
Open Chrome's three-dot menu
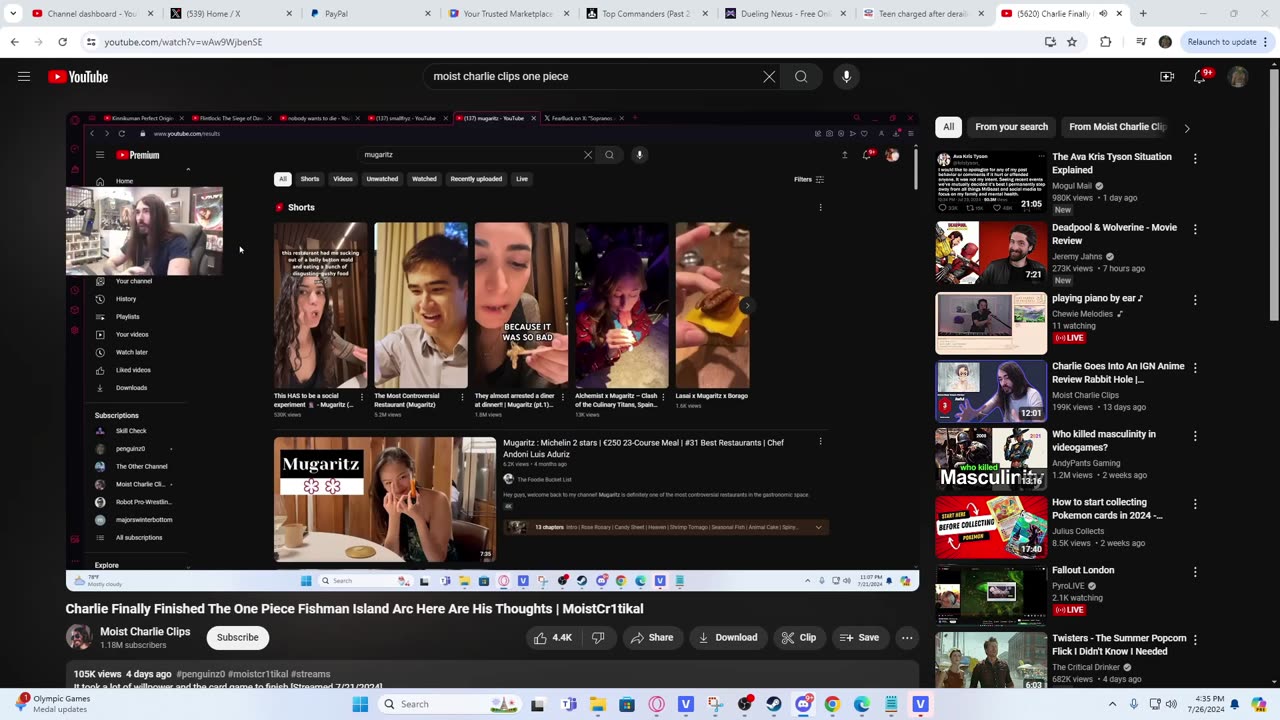(x=1266, y=42)
